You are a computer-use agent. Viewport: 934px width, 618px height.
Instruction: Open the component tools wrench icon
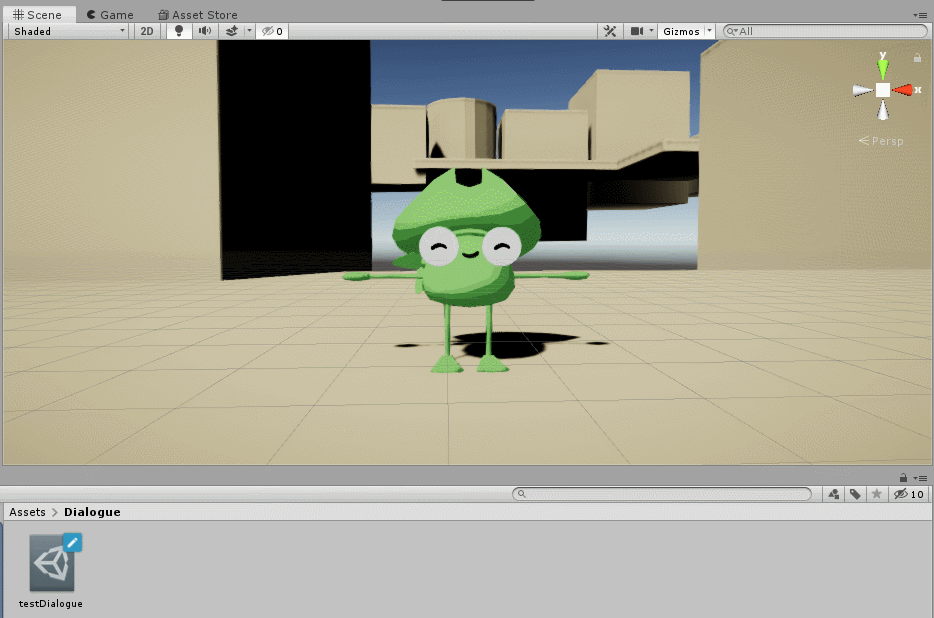tap(610, 31)
